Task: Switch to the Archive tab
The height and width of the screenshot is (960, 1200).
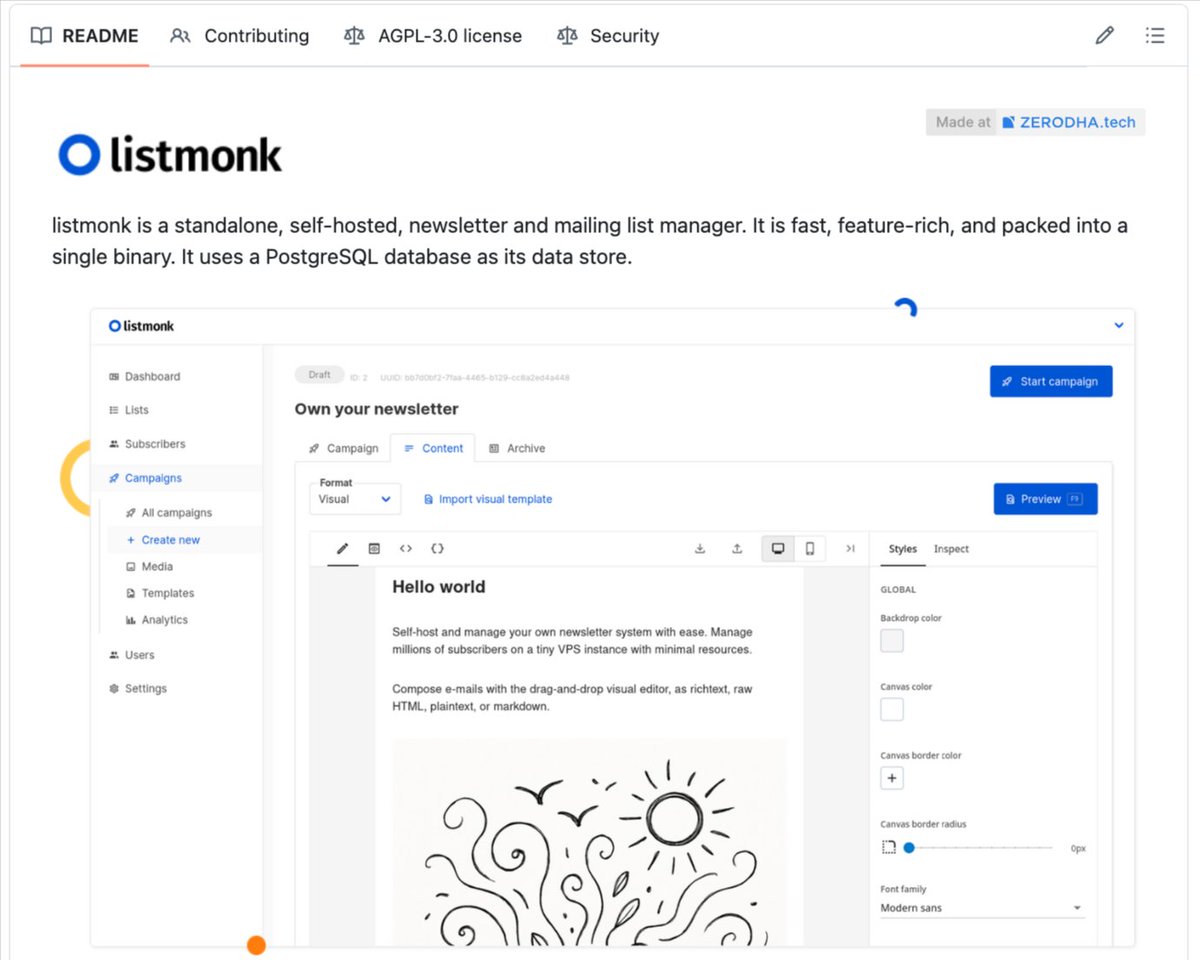Action: [517, 448]
